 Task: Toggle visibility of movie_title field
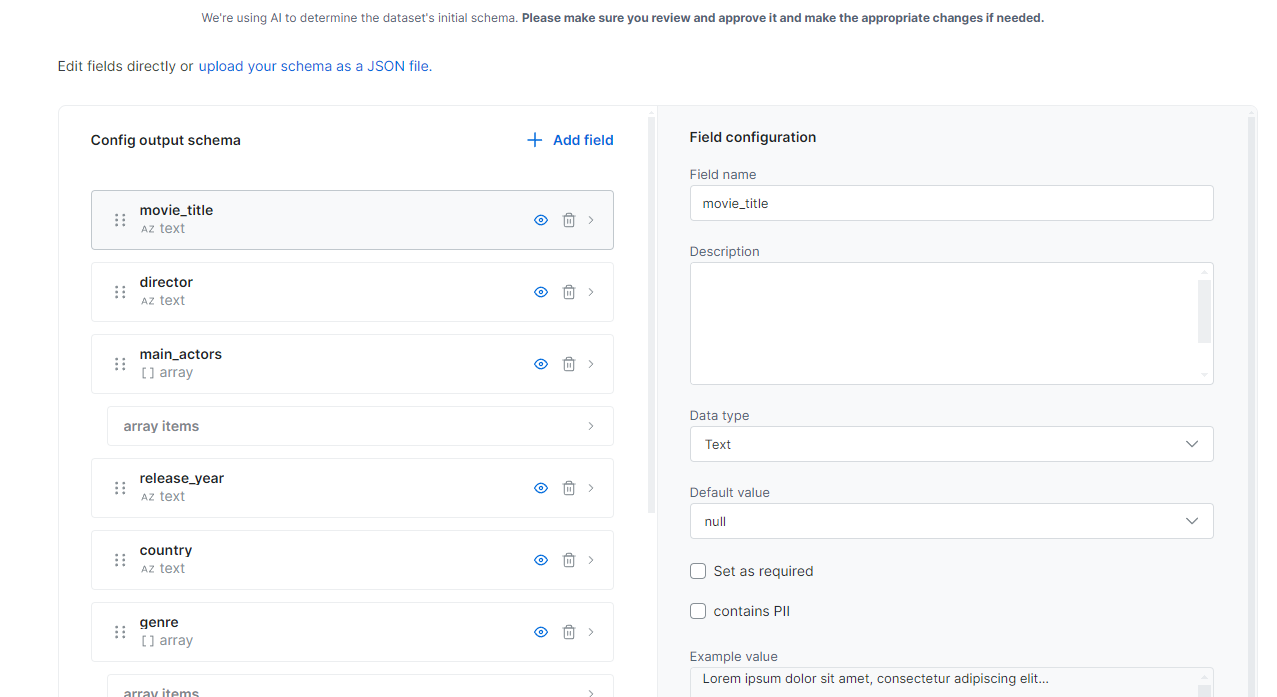541,220
